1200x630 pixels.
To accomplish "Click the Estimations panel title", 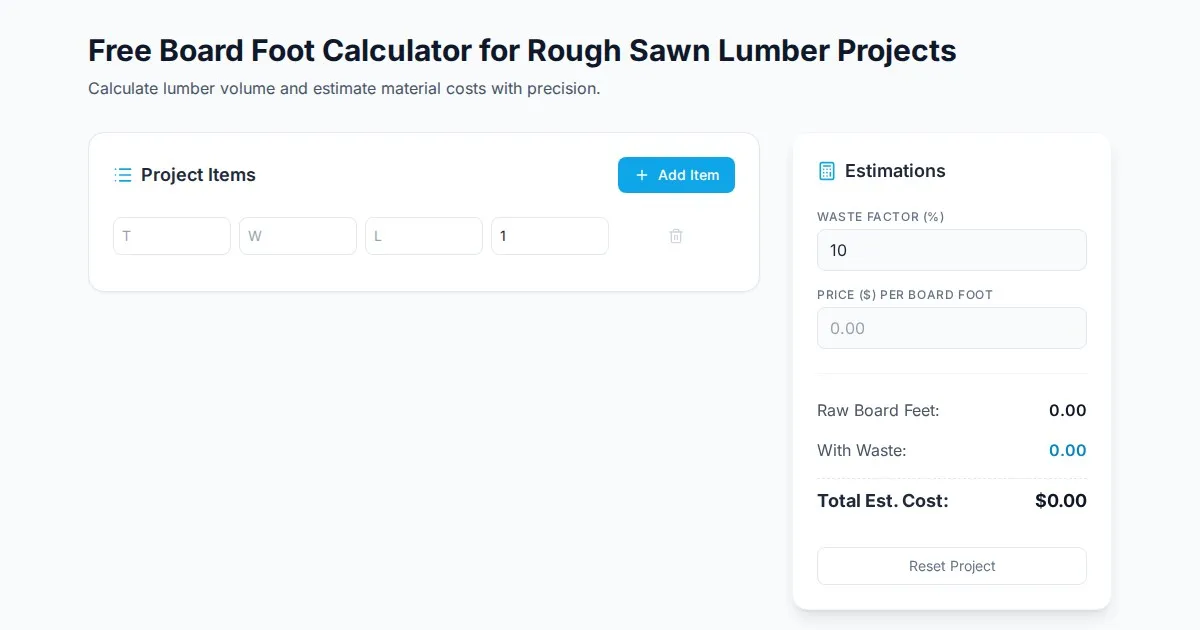I will [x=895, y=171].
